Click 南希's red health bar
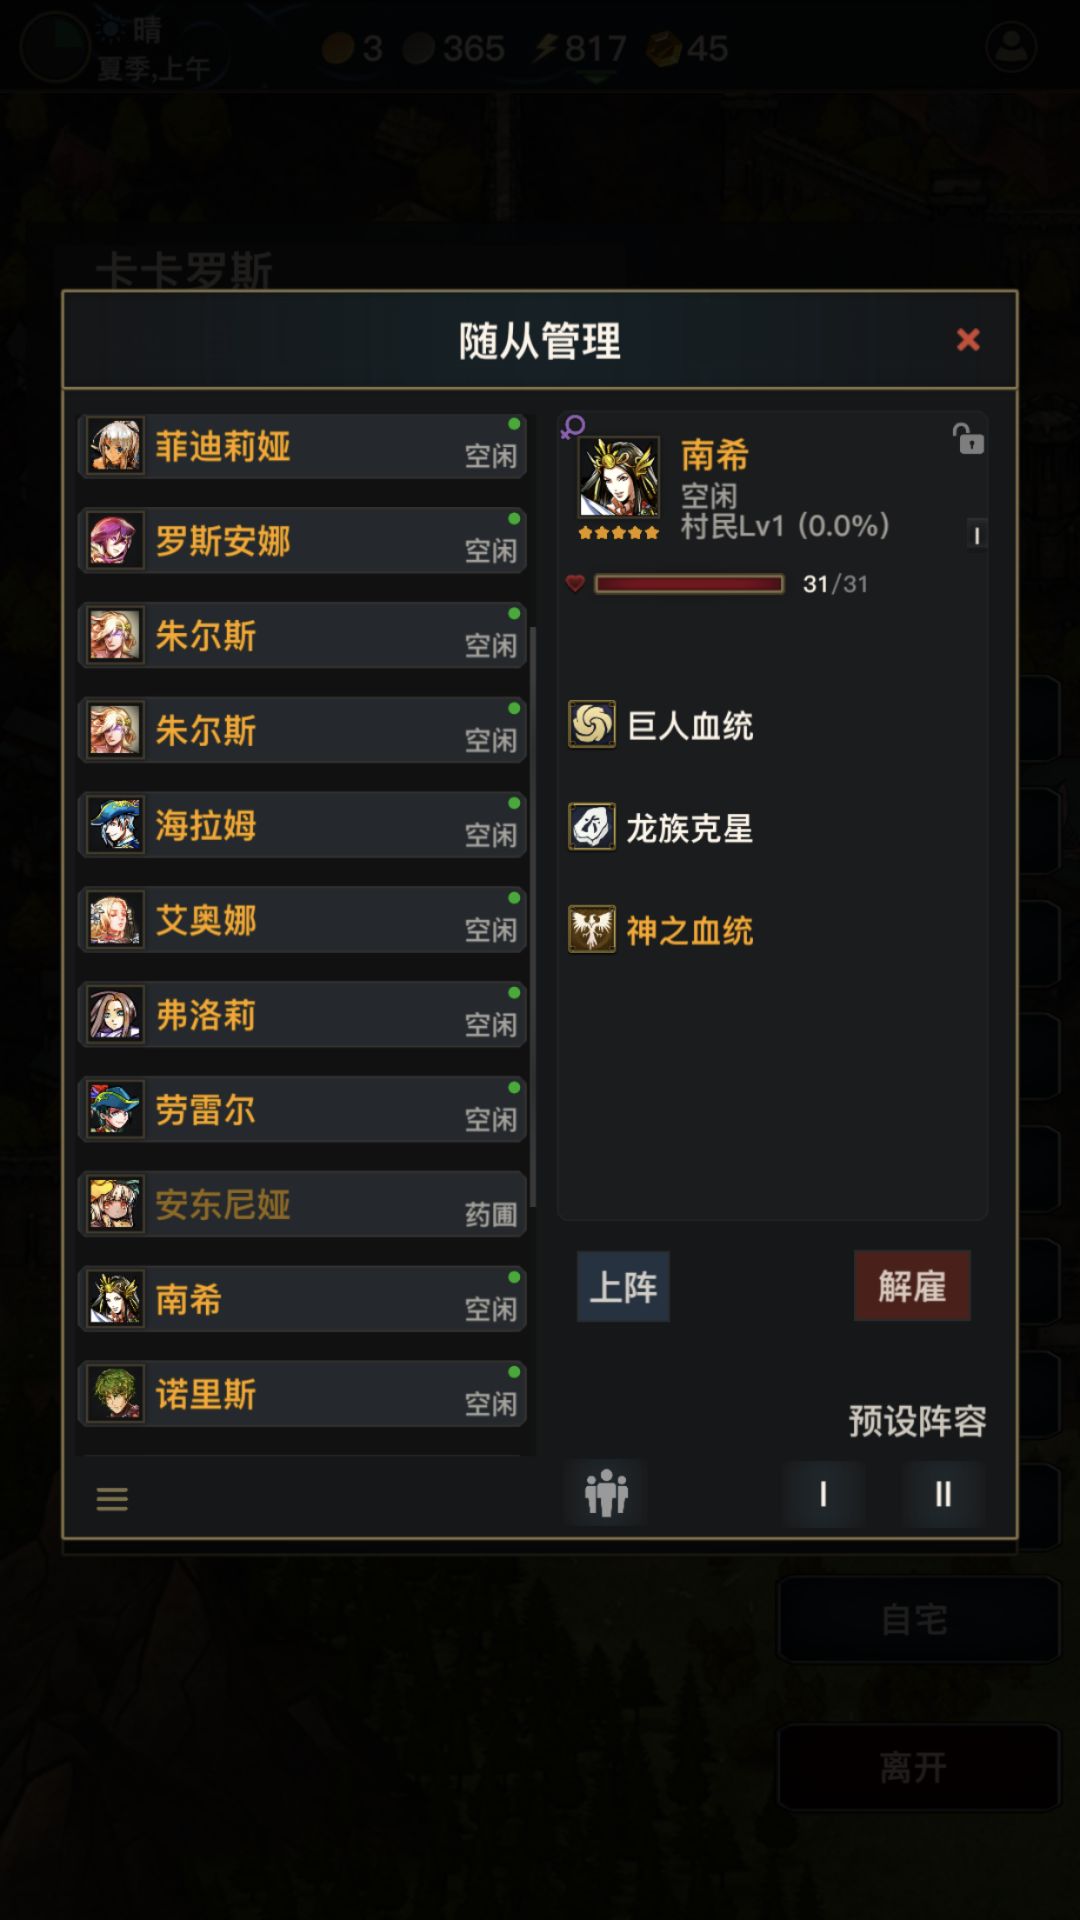This screenshot has width=1080, height=1920. pyautogui.click(x=689, y=584)
